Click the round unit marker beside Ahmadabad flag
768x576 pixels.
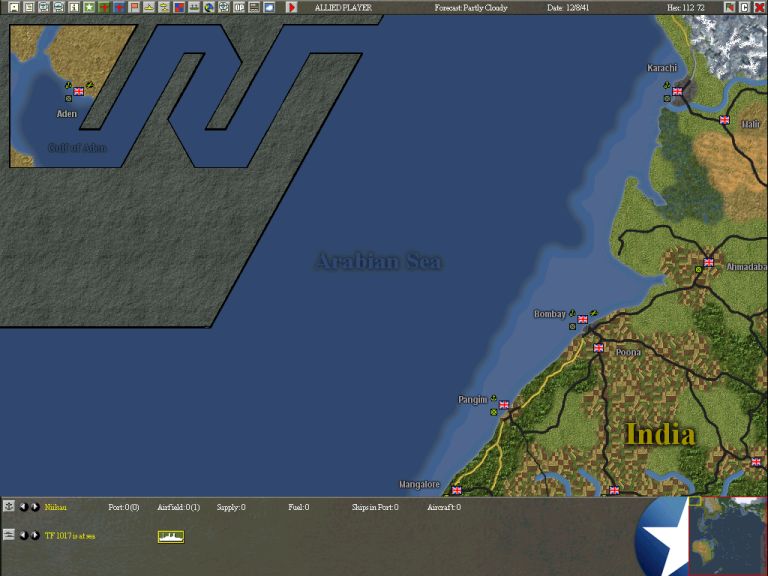click(698, 269)
